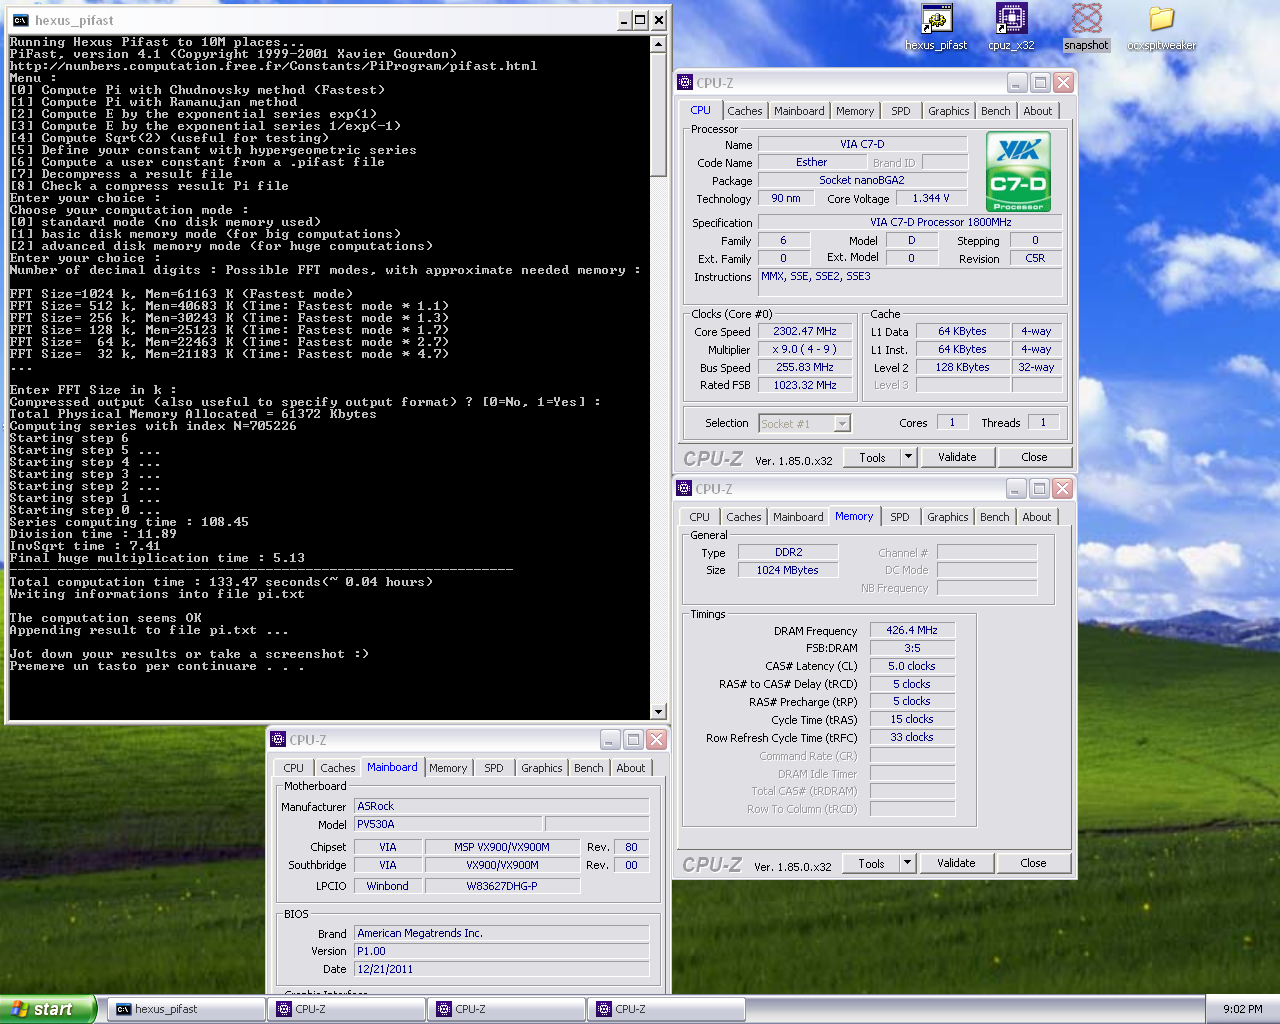Click the Multiplier value x 9.0 (4 - 9)
This screenshot has width=1280, height=1024.
click(804, 349)
